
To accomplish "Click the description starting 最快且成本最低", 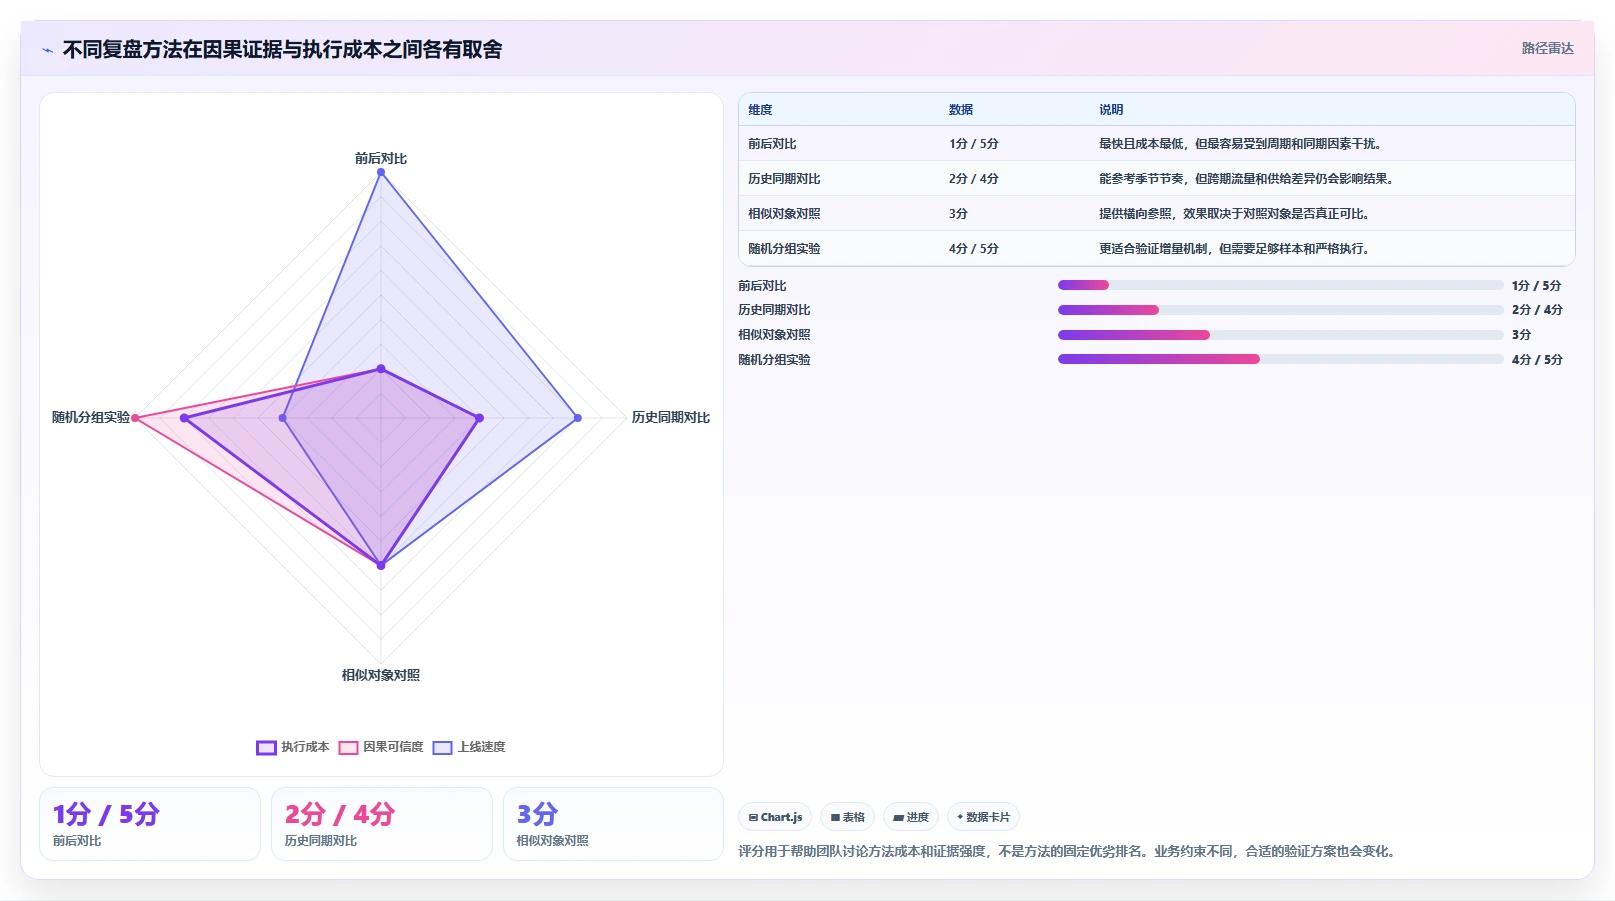I will (x=1242, y=144).
